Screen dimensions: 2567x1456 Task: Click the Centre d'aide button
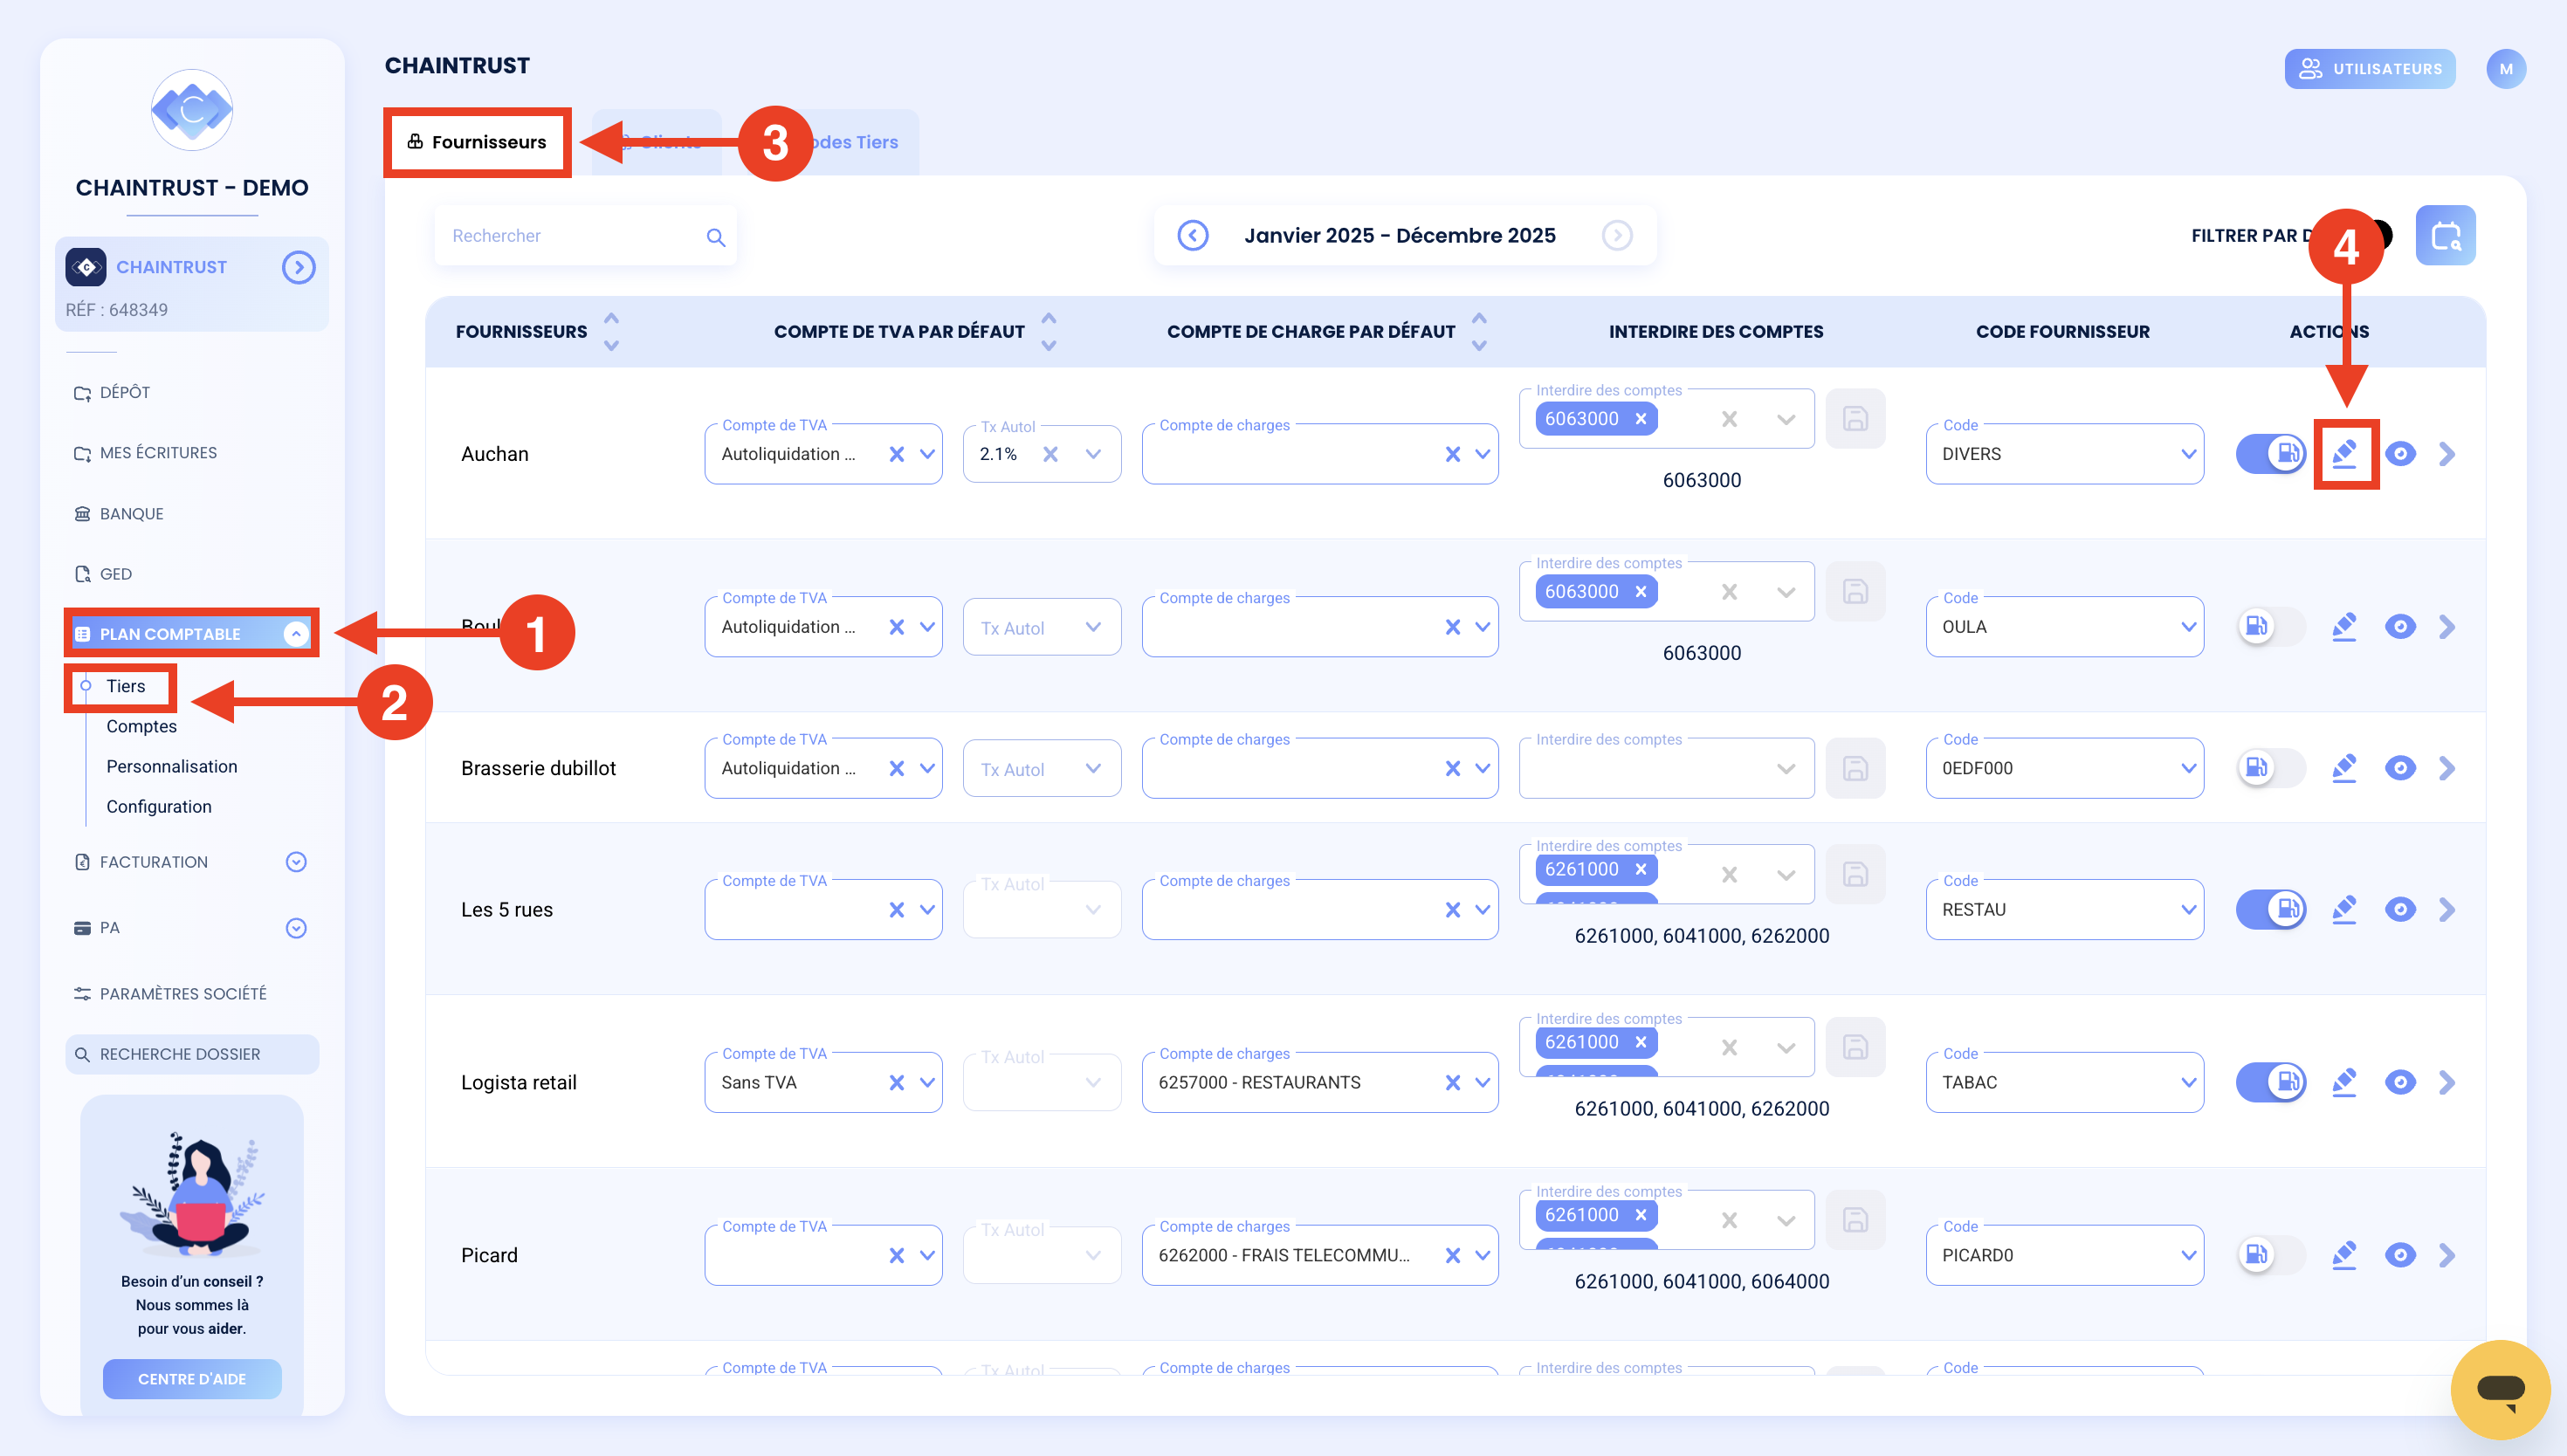point(192,1379)
